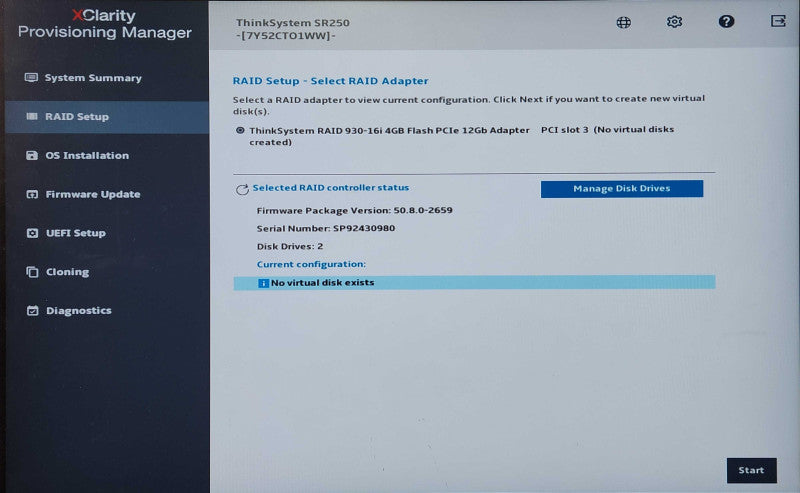The width and height of the screenshot is (800, 493).
Task: Click the Diagnostics checklist icon
Action: (33, 310)
